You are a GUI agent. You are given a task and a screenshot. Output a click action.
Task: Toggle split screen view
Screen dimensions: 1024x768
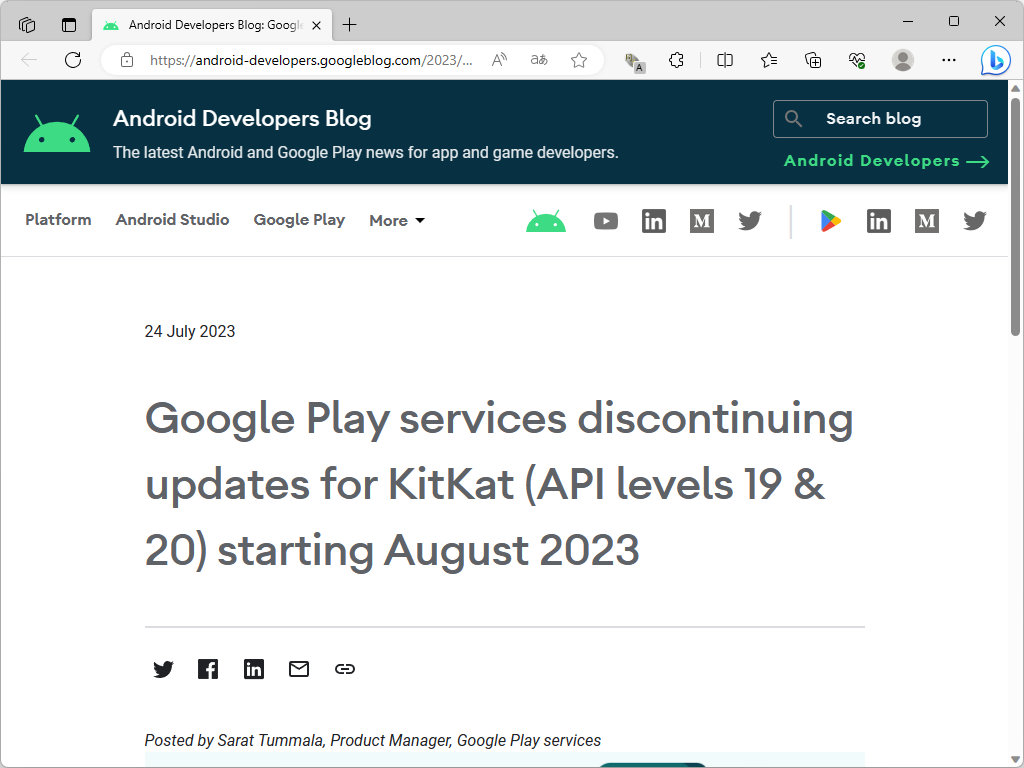(x=725, y=60)
